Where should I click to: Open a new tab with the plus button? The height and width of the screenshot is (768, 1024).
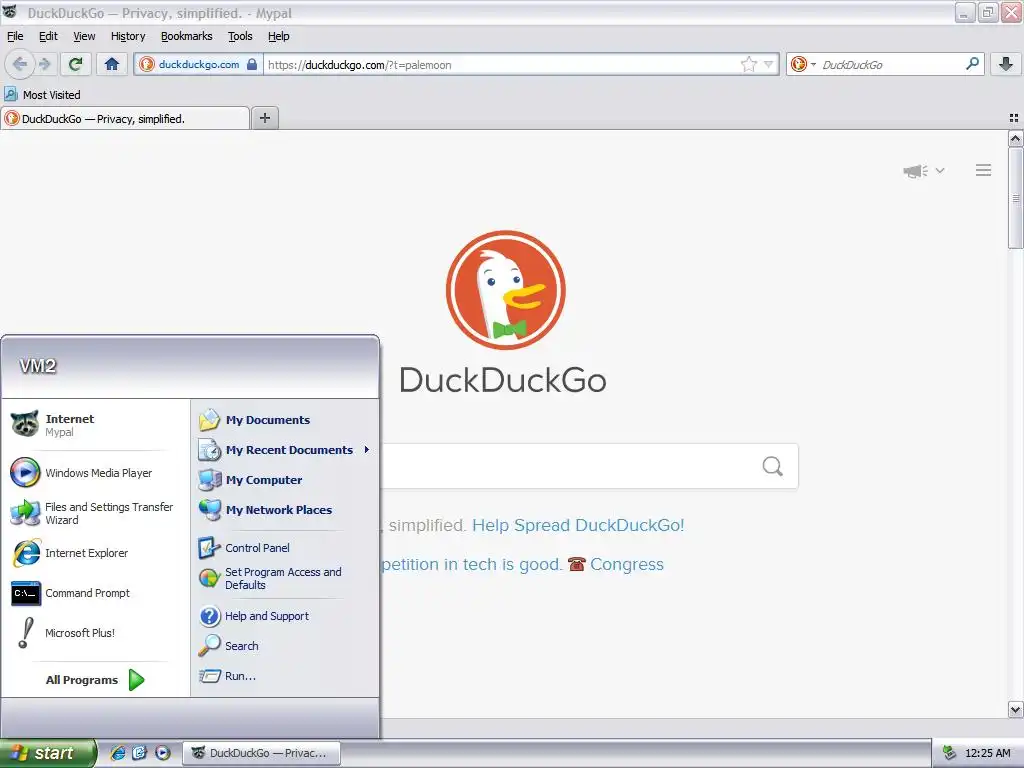click(x=264, y=118)
